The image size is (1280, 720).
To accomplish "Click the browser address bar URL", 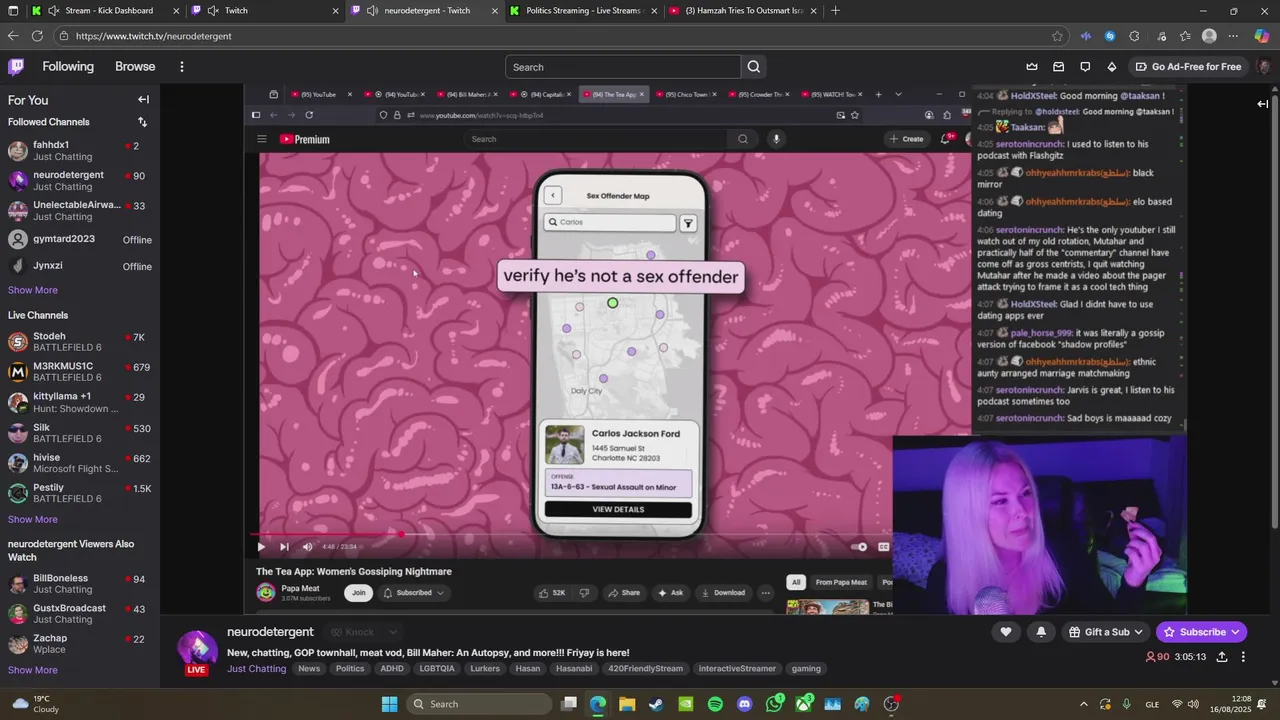I will click(153, 36).
